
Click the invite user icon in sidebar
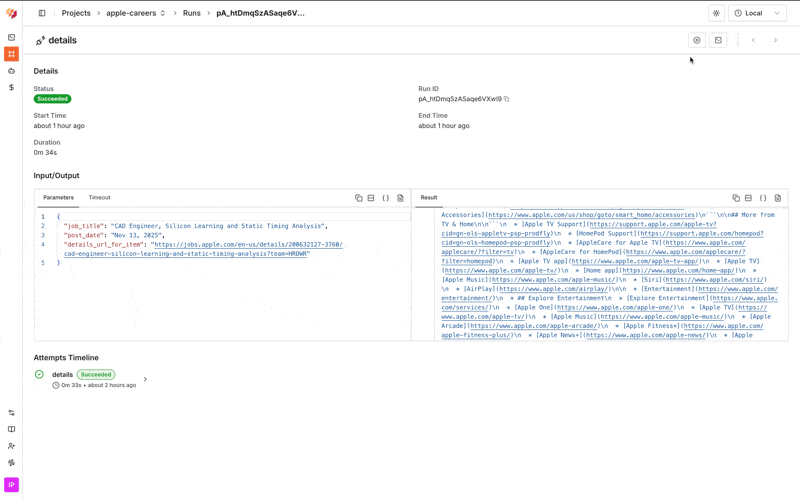pos(11,446)
